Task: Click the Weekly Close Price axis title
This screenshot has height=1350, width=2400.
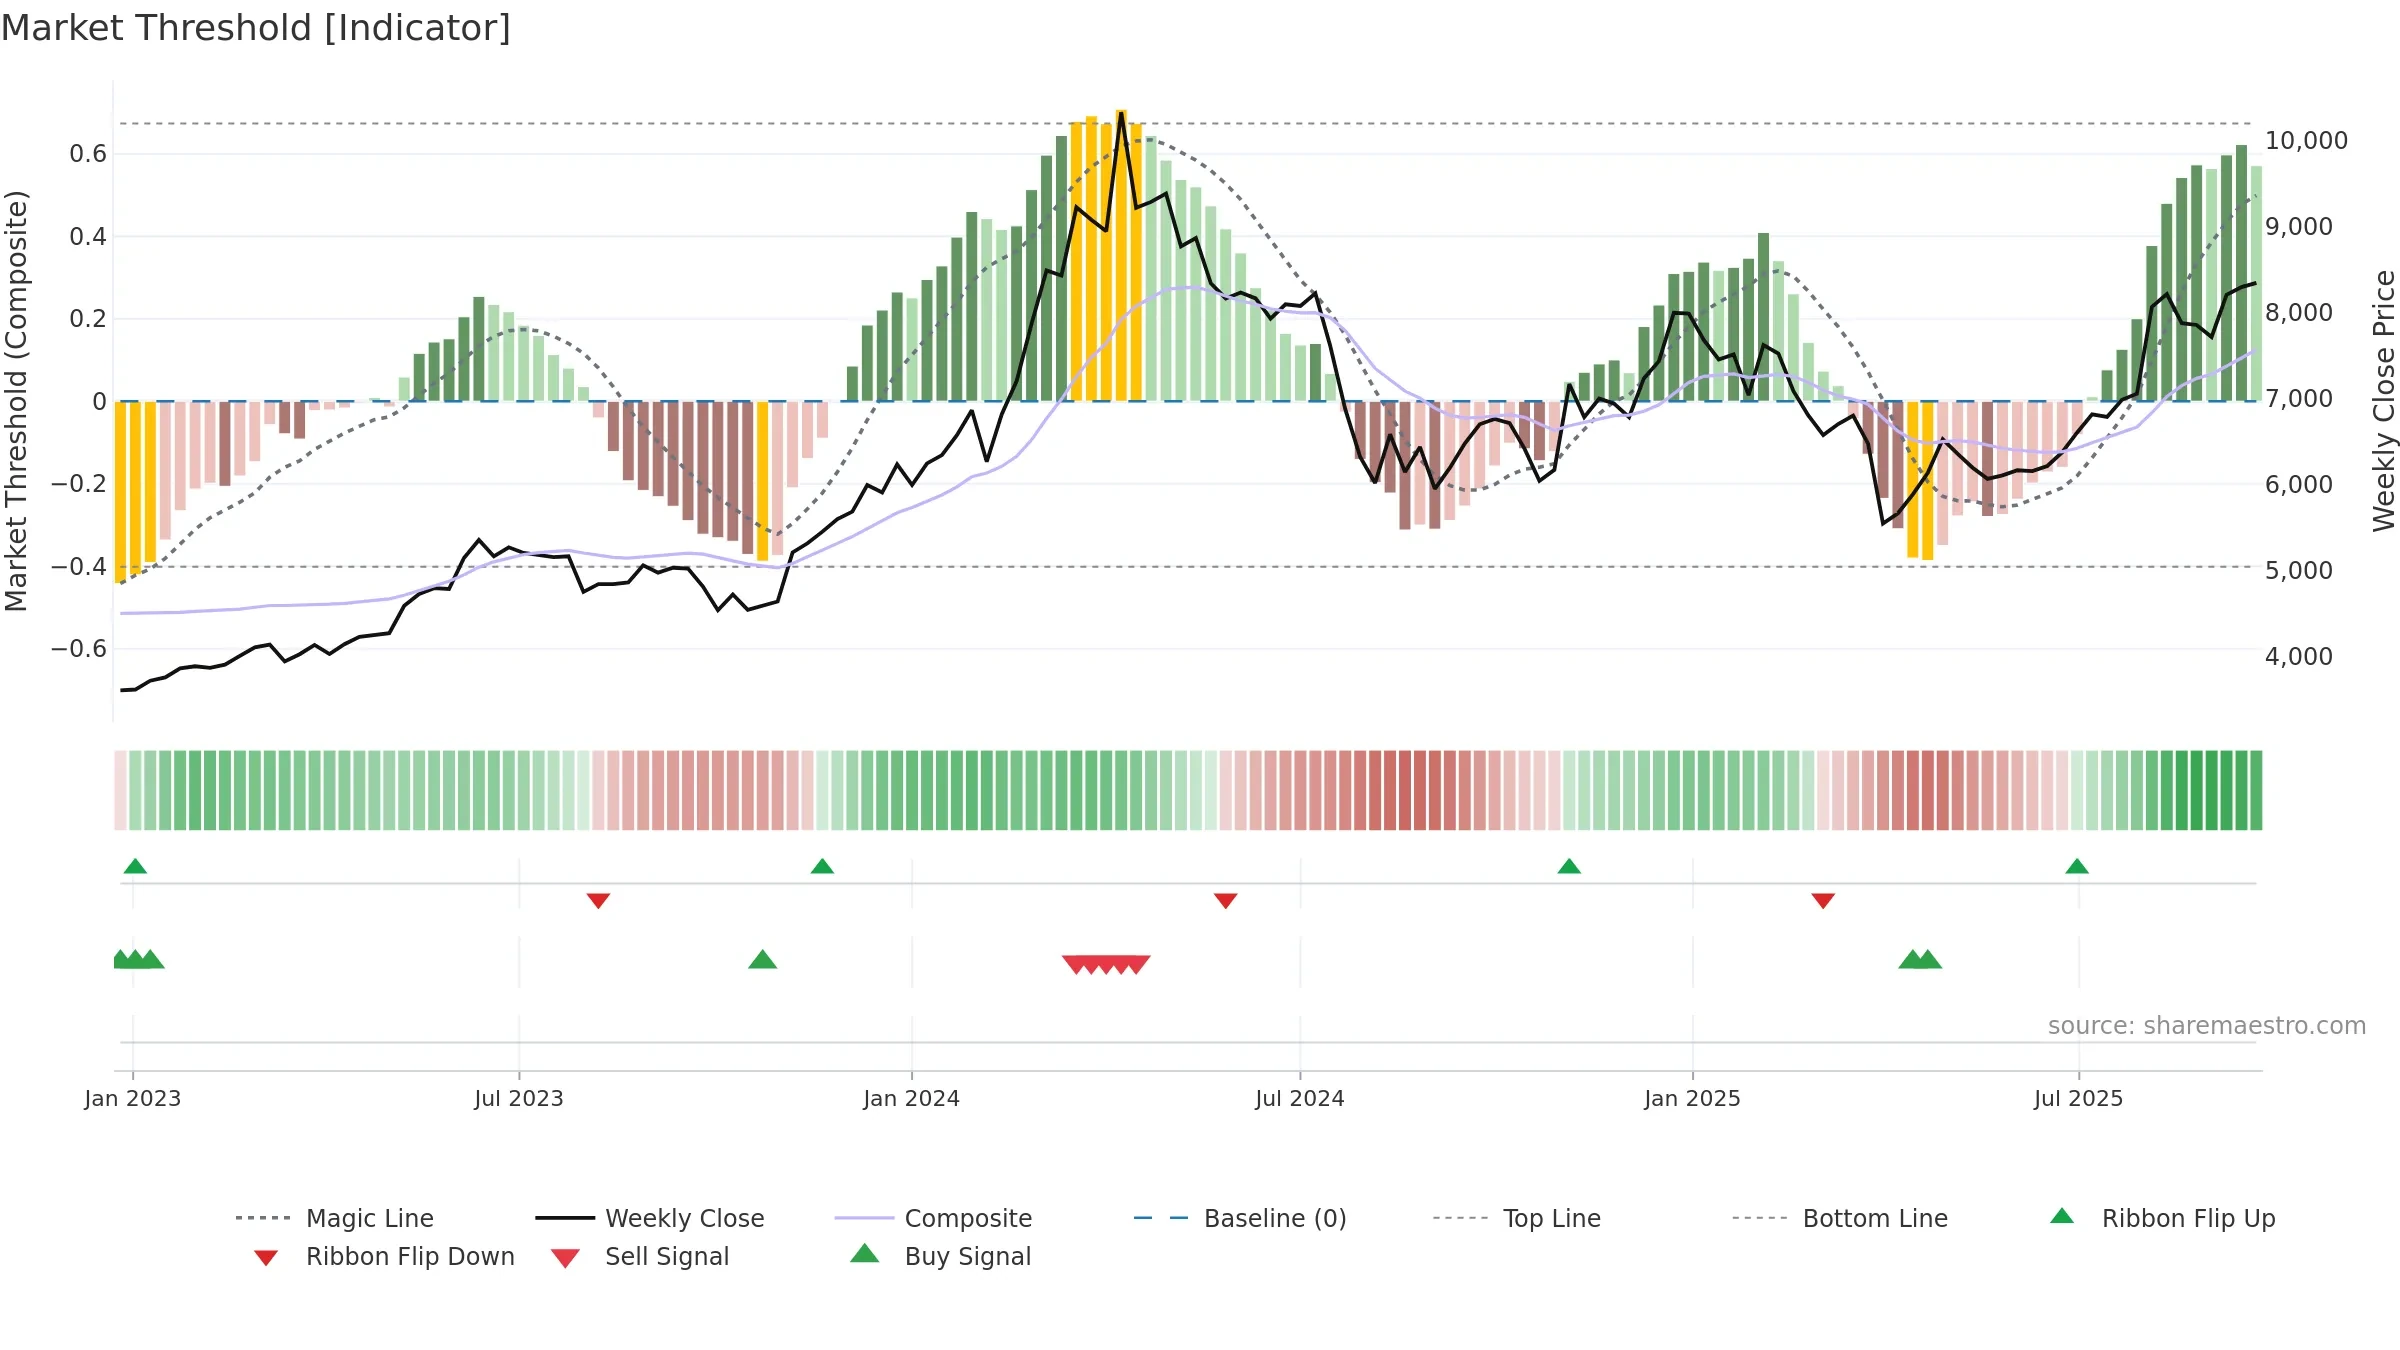Action: 2384,400
